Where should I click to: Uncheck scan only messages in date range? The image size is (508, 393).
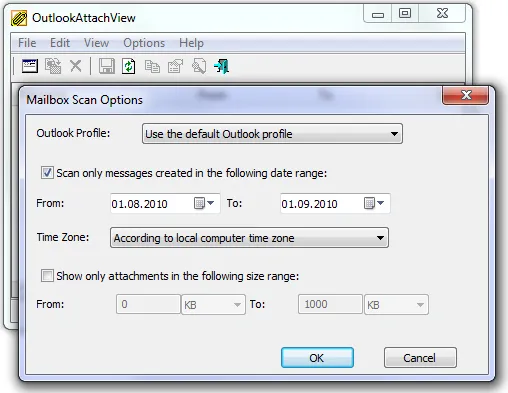point(47,173)
